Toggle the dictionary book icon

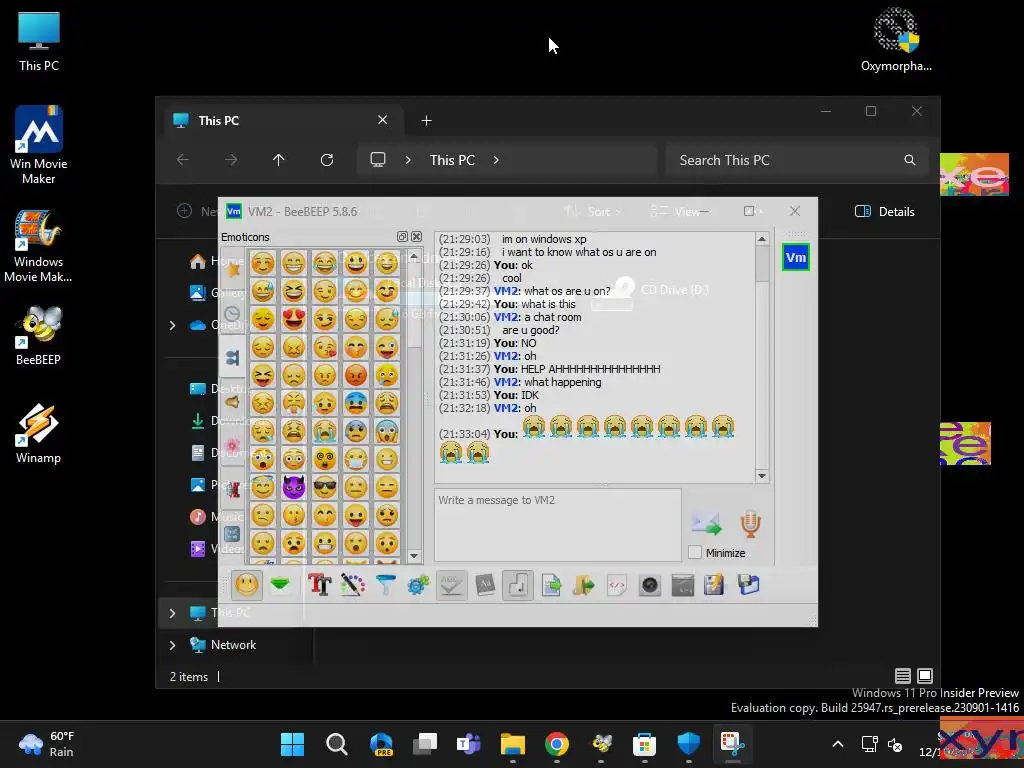tap(485, 584)
